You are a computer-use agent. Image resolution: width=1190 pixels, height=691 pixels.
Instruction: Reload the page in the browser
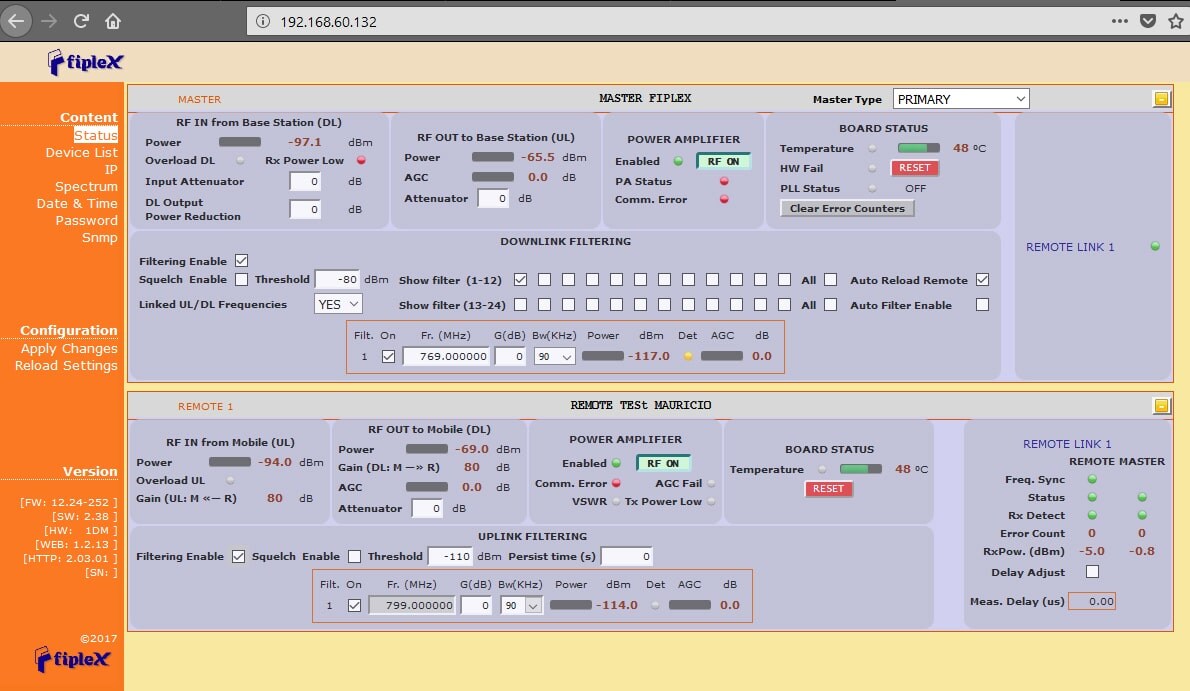point(81,21)
